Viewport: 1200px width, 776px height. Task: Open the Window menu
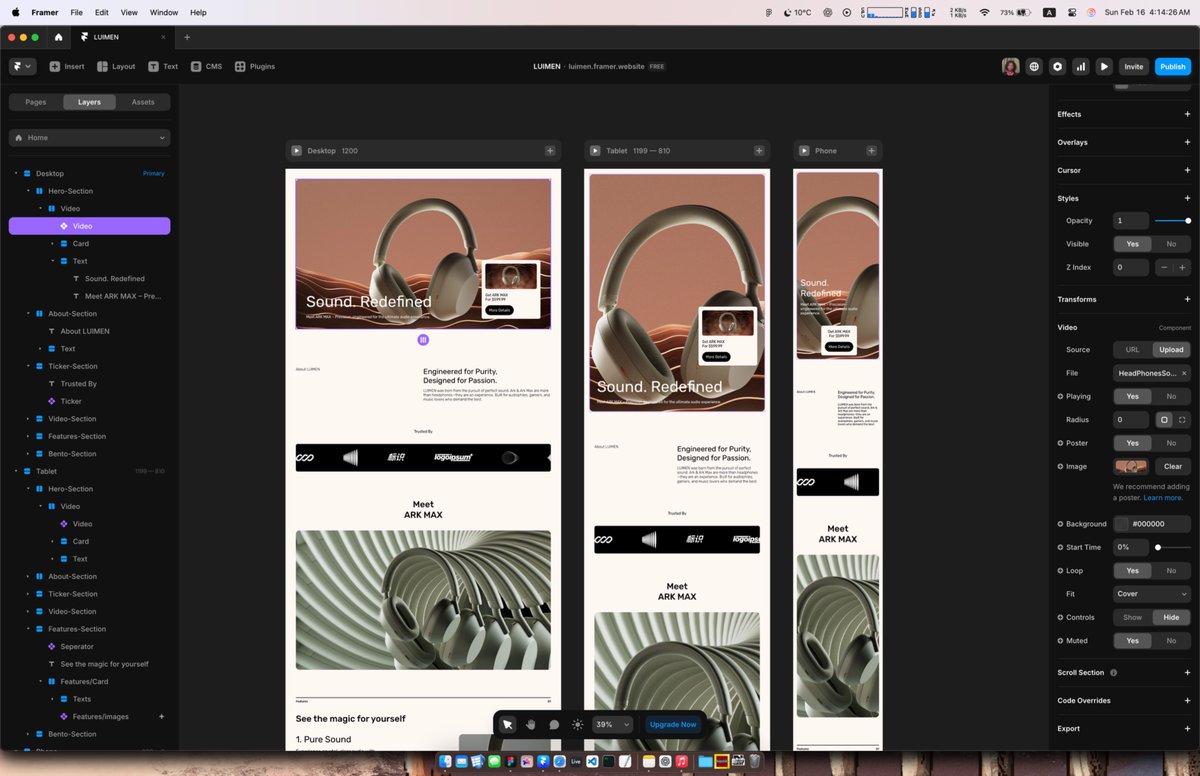(x=164, y=12)
